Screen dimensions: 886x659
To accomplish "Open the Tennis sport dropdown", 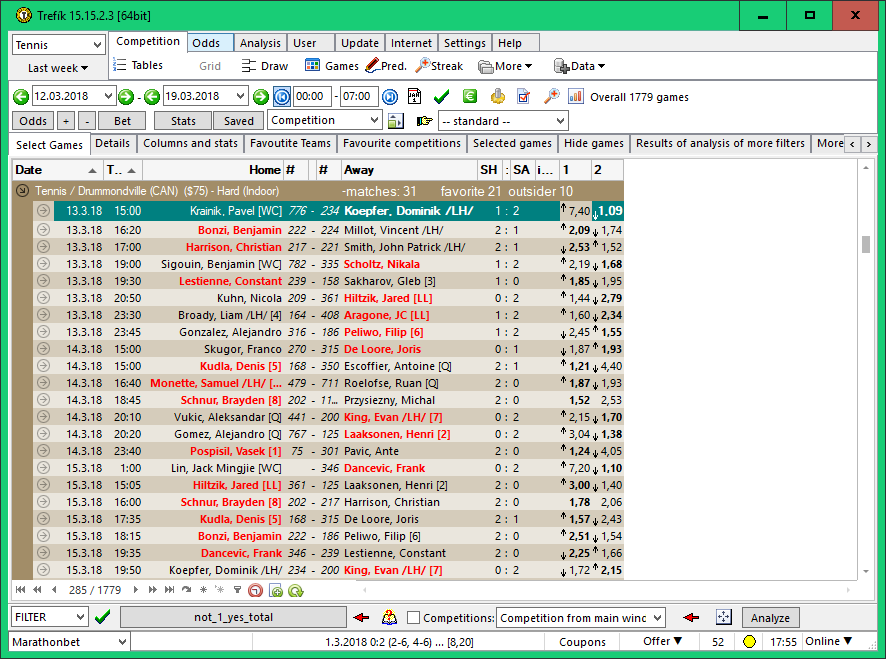I will coord(58,45).
